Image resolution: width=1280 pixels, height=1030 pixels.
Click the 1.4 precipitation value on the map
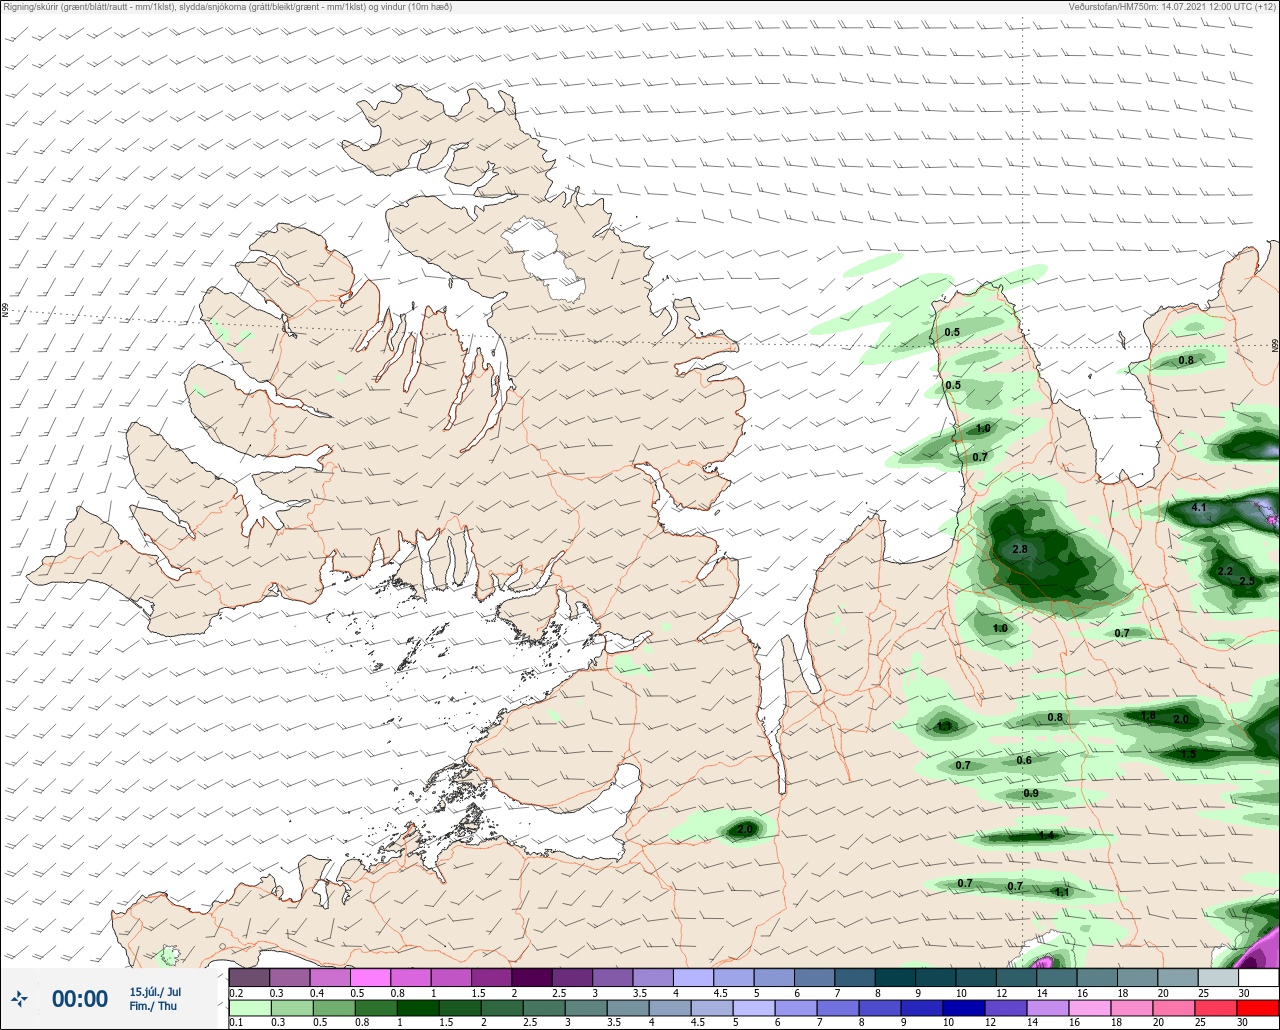pyautogui.click(x=1046, y=835)
